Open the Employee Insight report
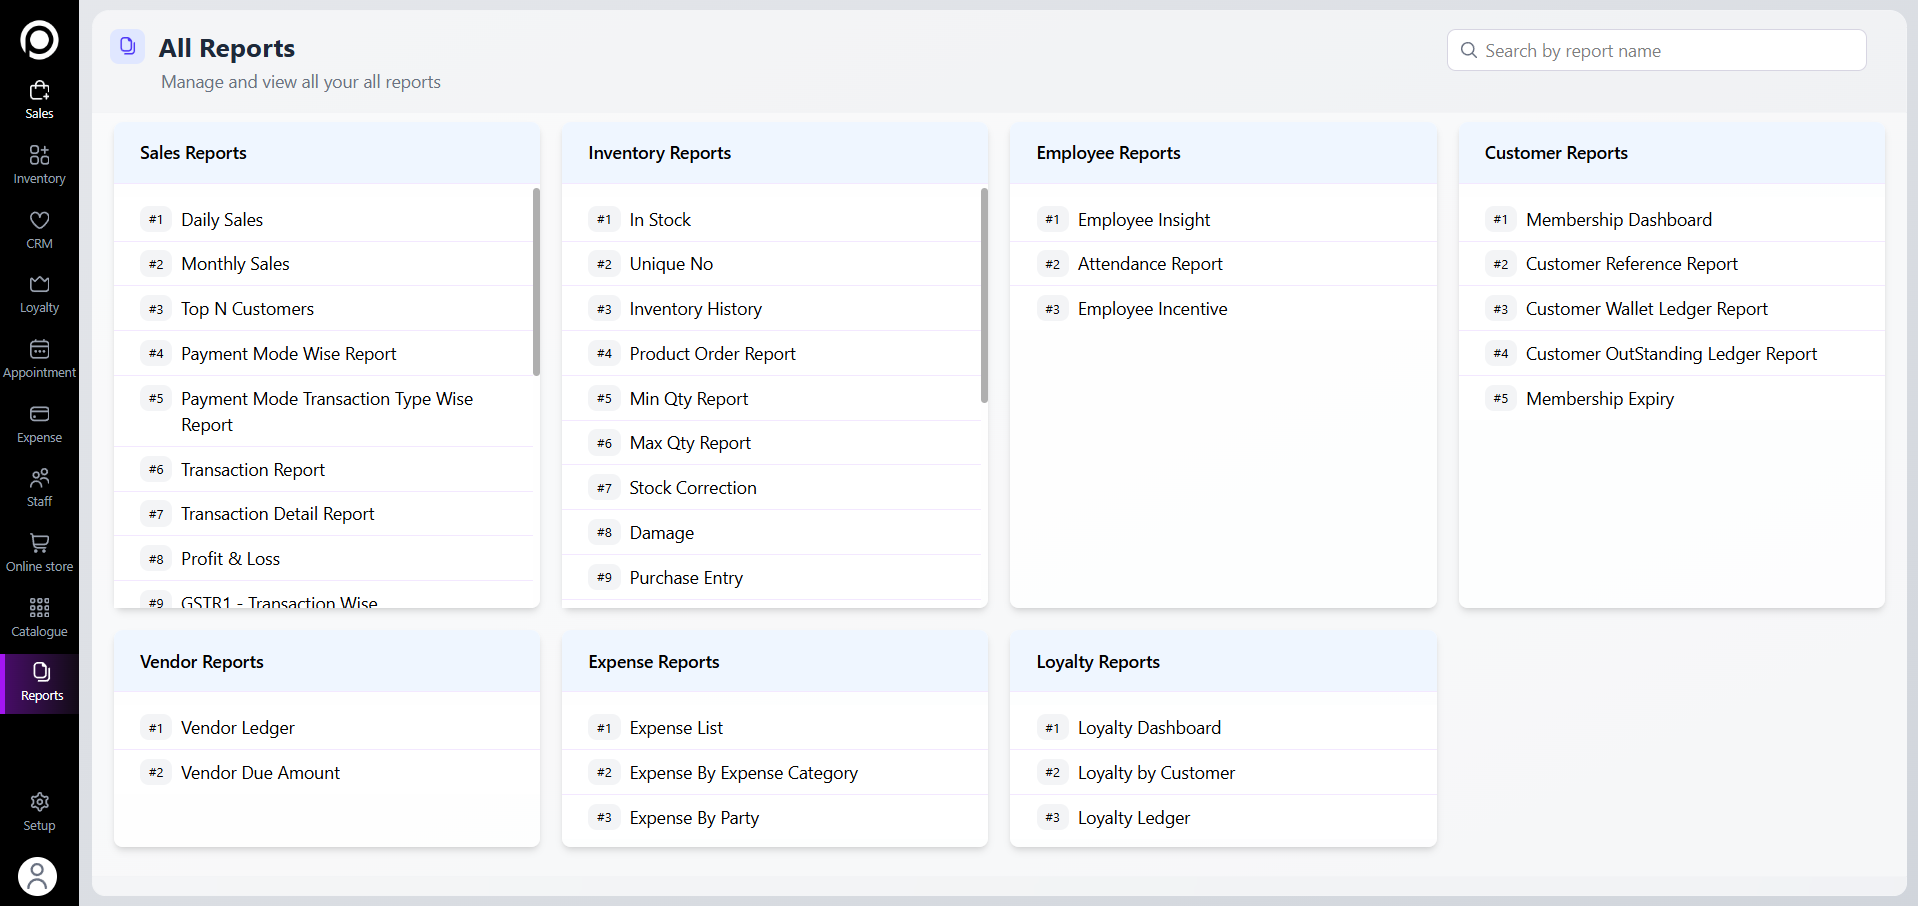The image size is (1918, 906). pos(1143,220)
